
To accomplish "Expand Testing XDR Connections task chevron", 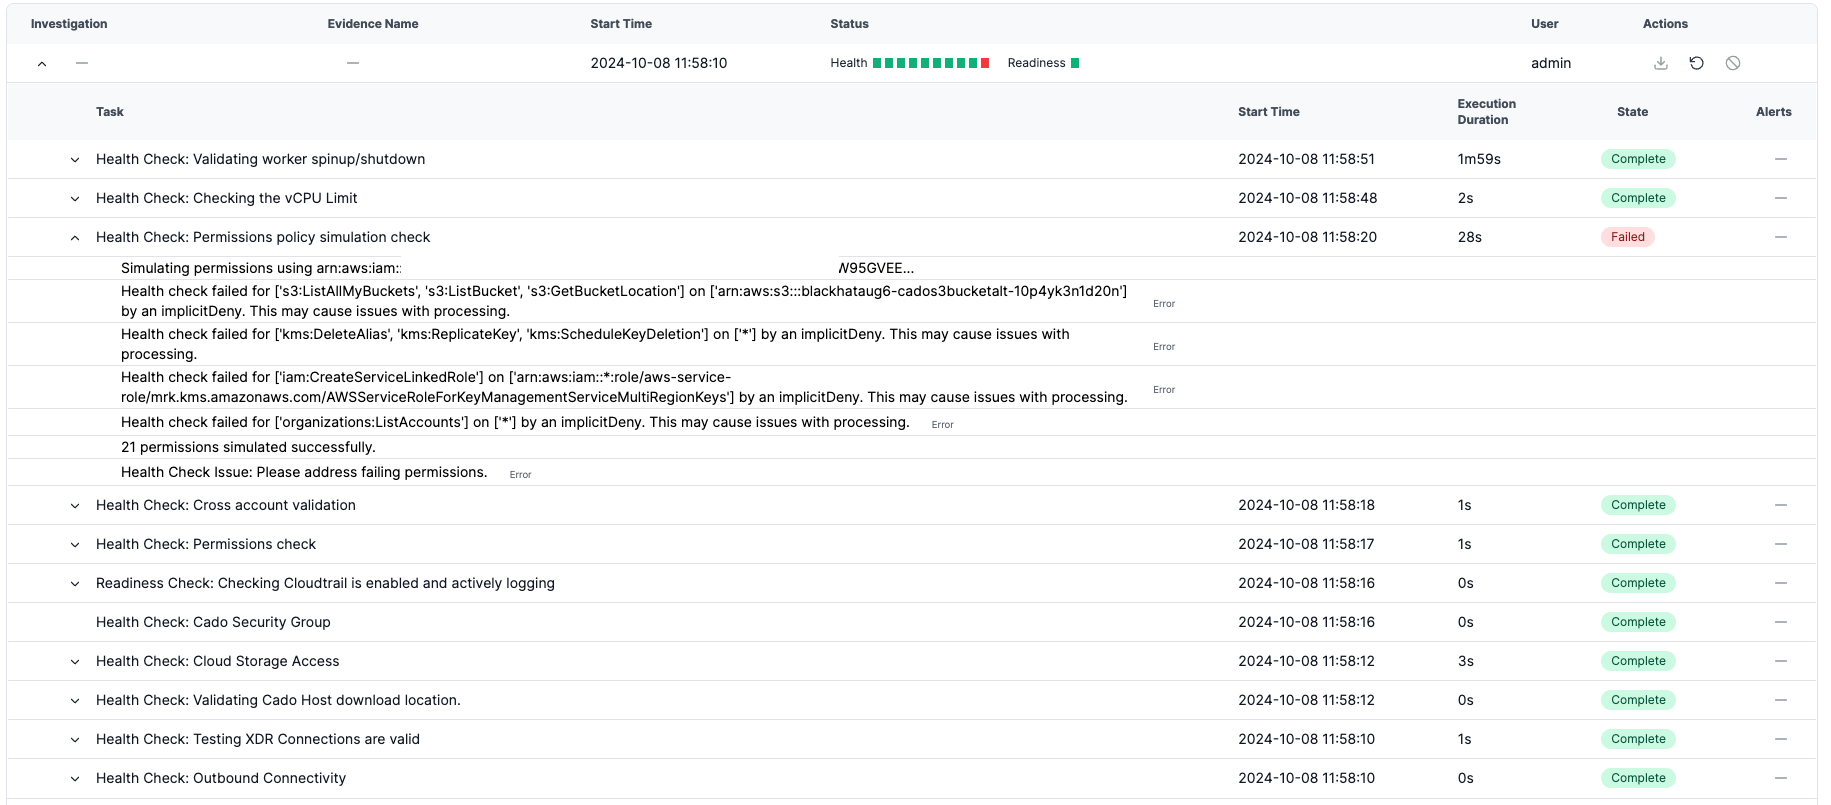I will [x=75, y=739].
